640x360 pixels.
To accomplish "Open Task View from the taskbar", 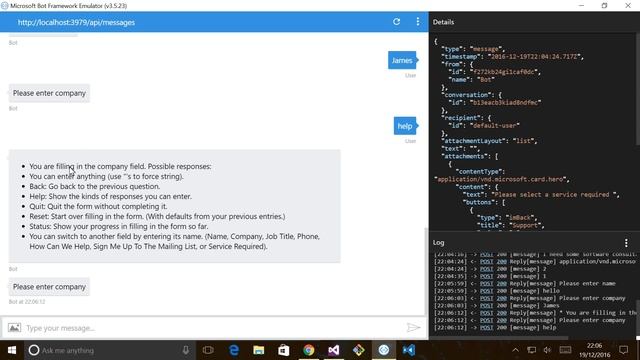I will [x=208, y=350].
